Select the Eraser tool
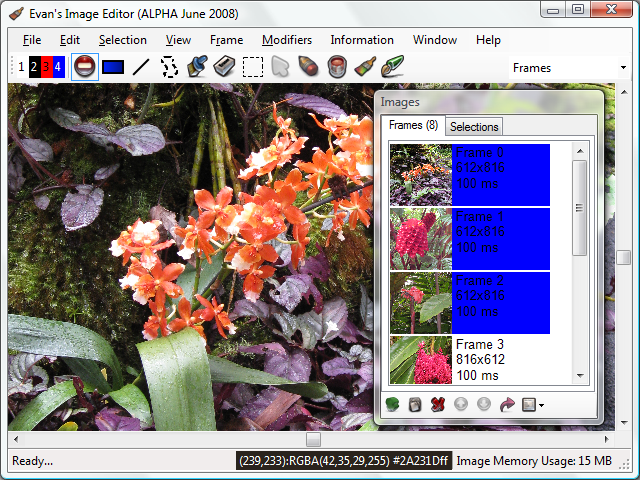This screenshot has width=640, height=480. click(x=224, y=67)
